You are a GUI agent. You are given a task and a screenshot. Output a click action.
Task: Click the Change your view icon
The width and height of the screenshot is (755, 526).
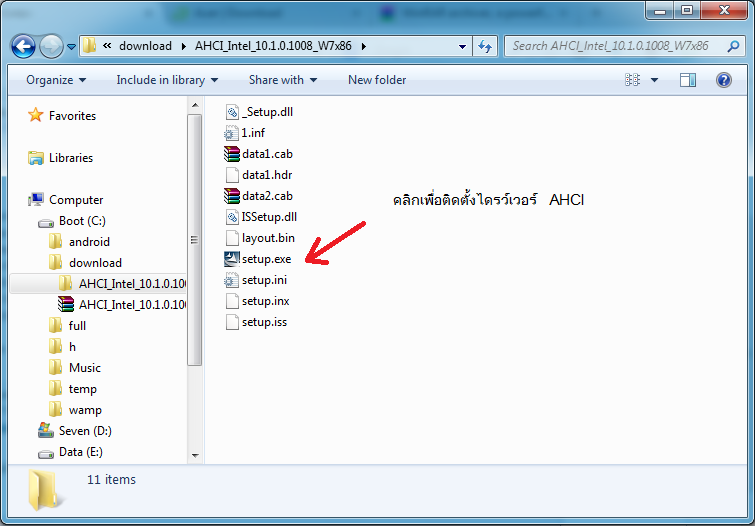pos(632,80)
